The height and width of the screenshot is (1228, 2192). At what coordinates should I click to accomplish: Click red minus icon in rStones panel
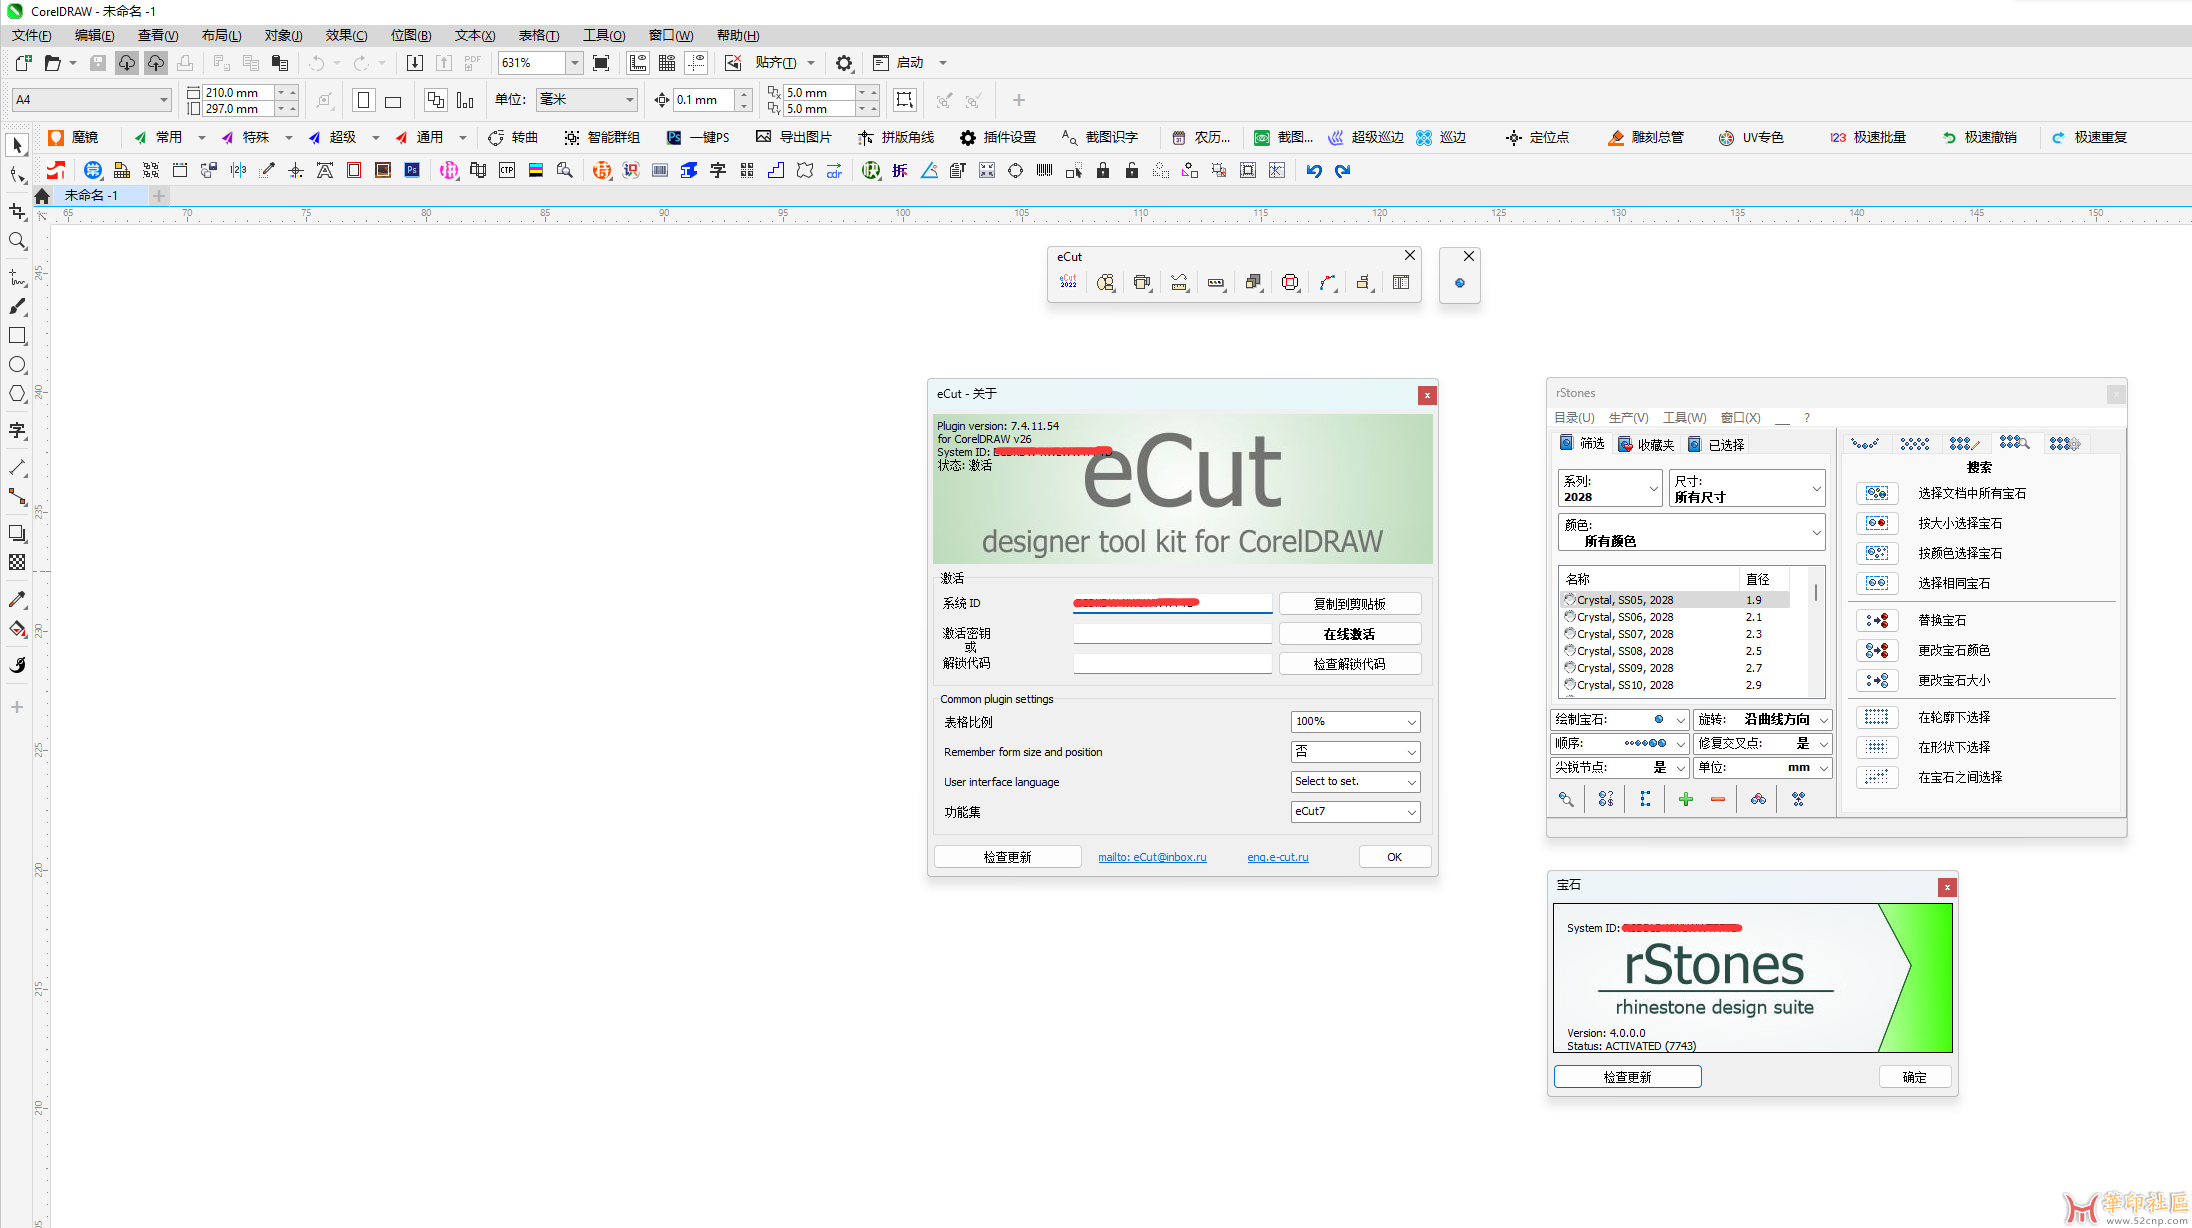click(x=1718, y=799)
